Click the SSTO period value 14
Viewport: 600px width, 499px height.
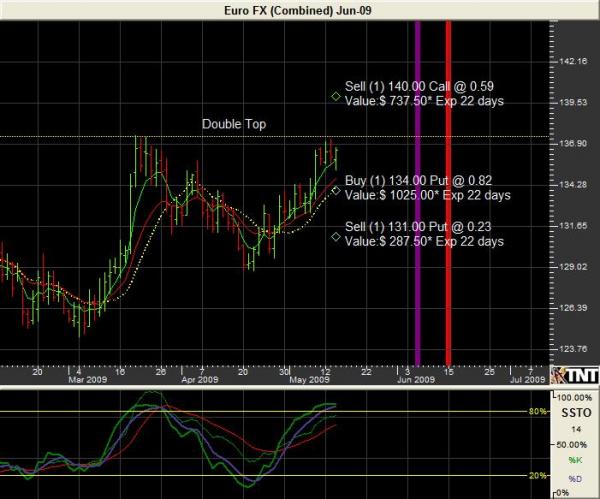(x=574, y=428)
